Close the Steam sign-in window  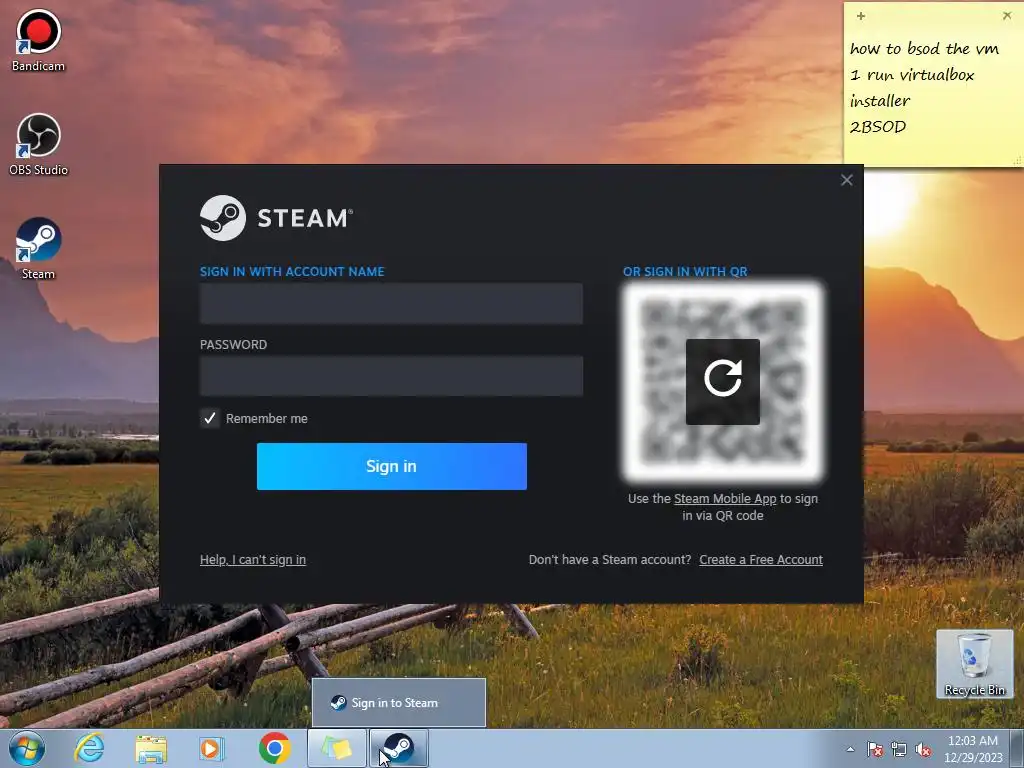[x=846, y=180]
